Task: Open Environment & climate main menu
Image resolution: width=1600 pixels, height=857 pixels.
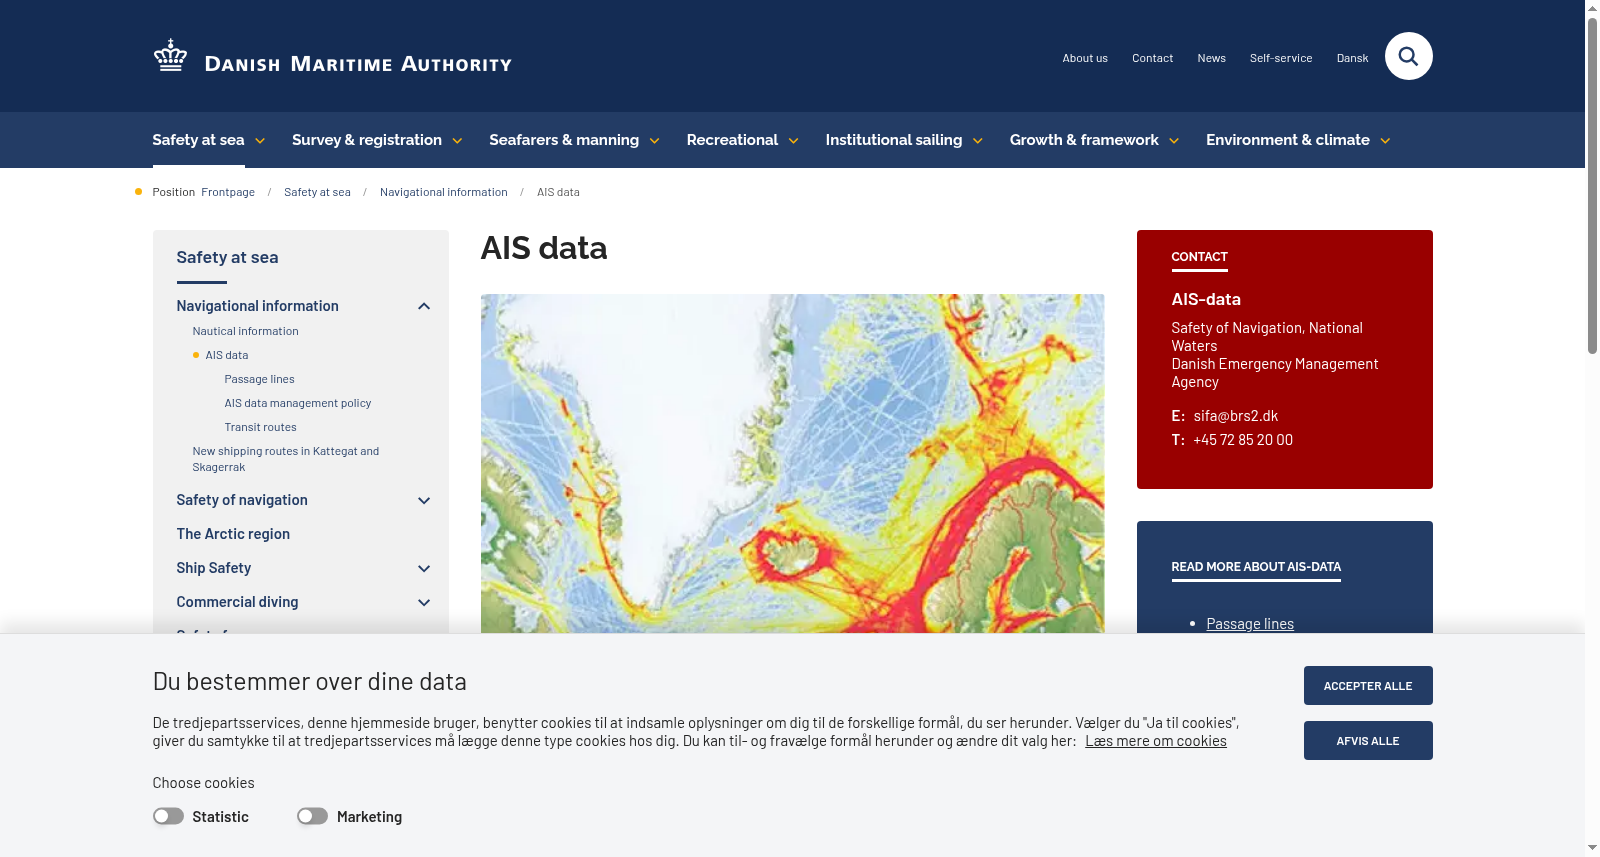Action: point(1288,140)
